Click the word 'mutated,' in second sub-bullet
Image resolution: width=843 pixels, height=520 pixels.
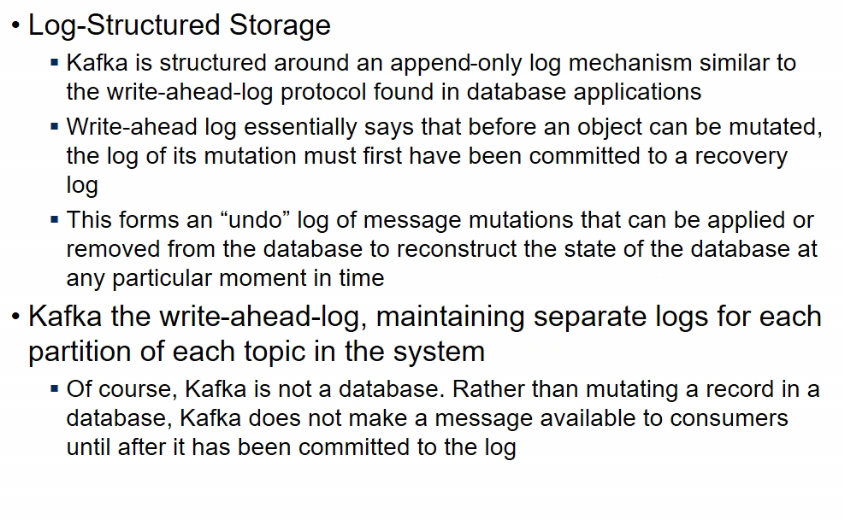tap(775, 128)
